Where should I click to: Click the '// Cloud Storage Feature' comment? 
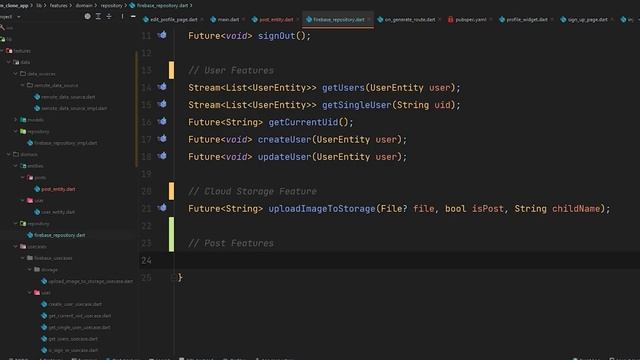coord(252,191)
